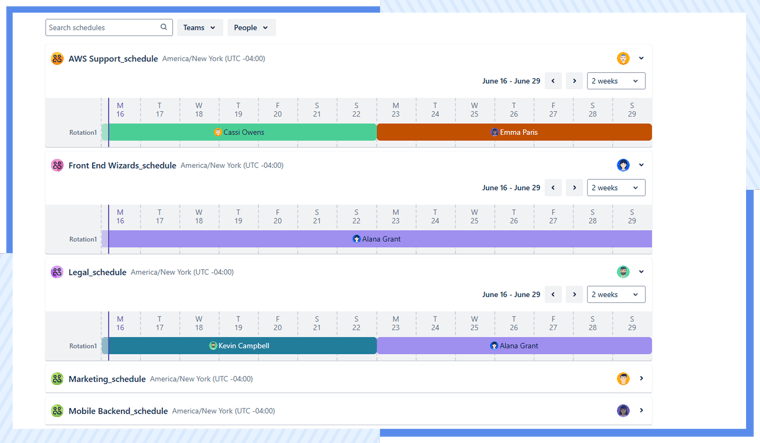The width and height of the screenshot is (760, 443).
Task: Click the search magnifier icon
Action: tap(164, 27)
